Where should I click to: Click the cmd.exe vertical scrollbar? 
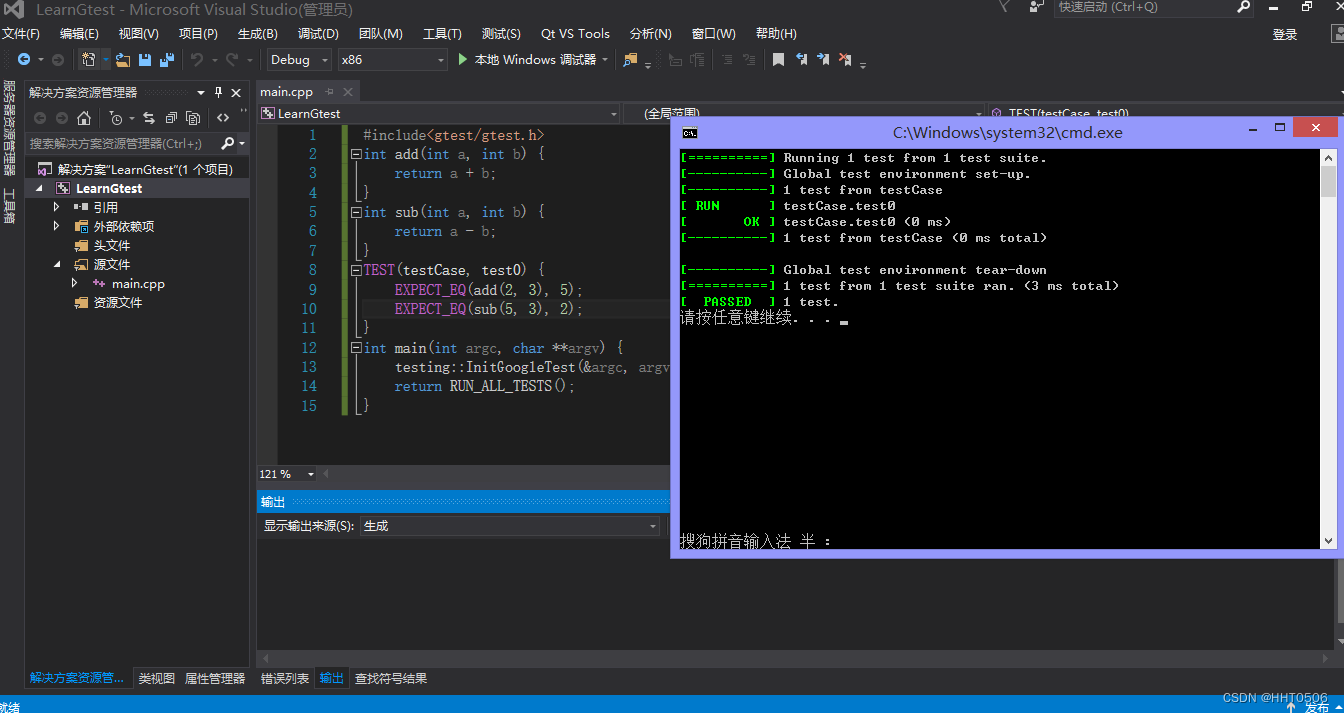pyautogui.click(x=1328, y=348)
